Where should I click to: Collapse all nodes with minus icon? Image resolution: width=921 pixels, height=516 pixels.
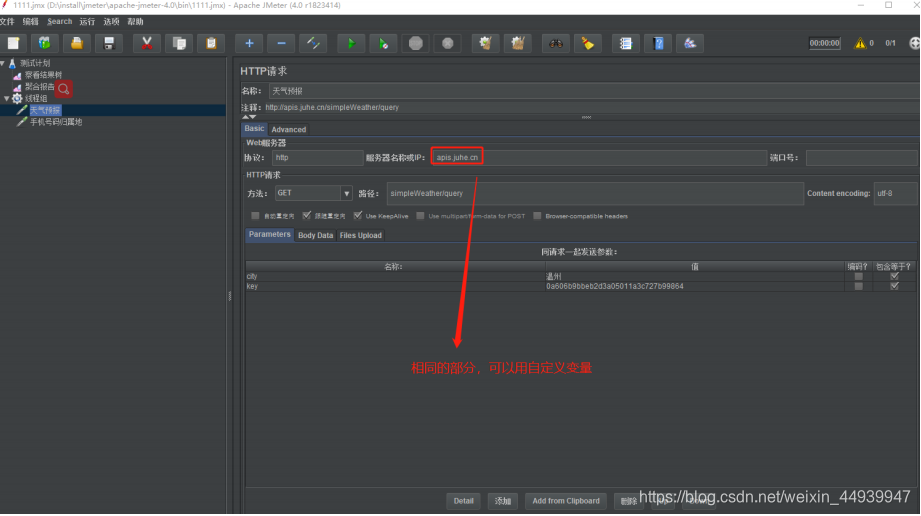(281, 43)
